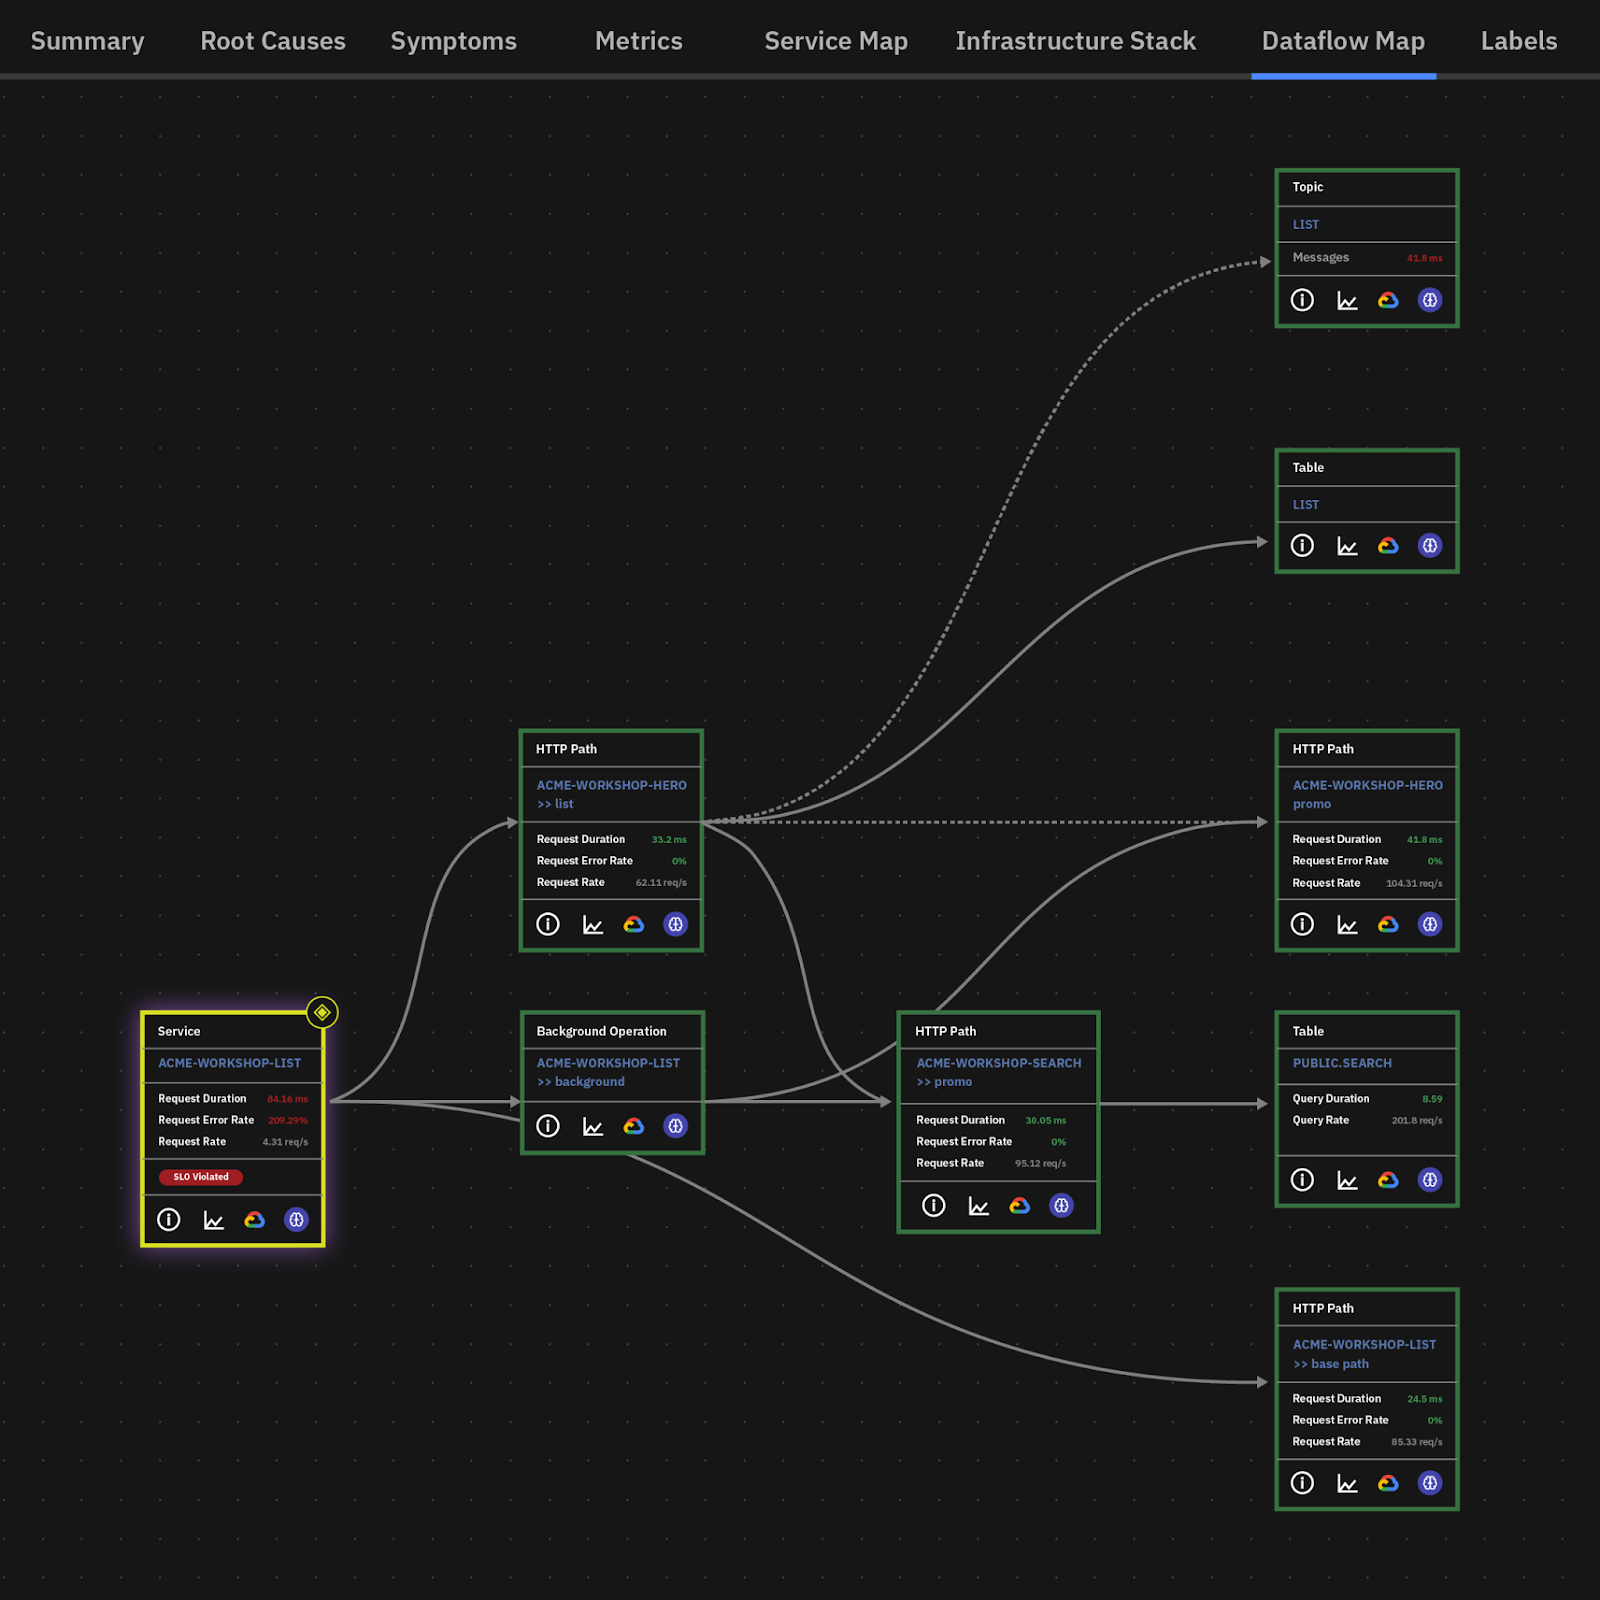Open the PUBLIC.SEARCH table link
This screenshot has height=1600, width=1600.
pyautogui.click(x=1342, y=1063)
